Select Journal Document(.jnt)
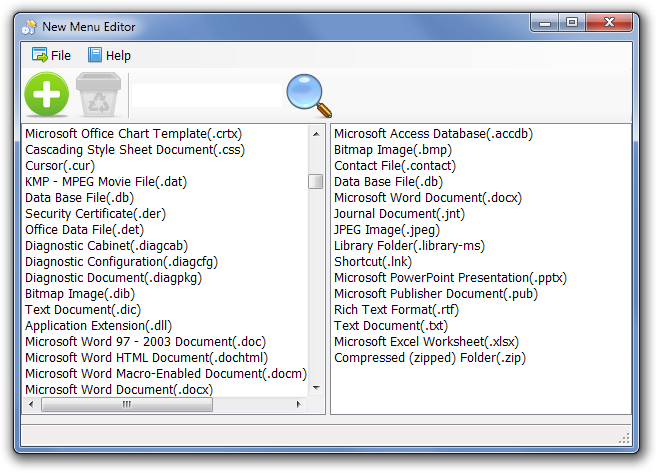The height and width of the screenshot is (473, 658). coord(399,214)
